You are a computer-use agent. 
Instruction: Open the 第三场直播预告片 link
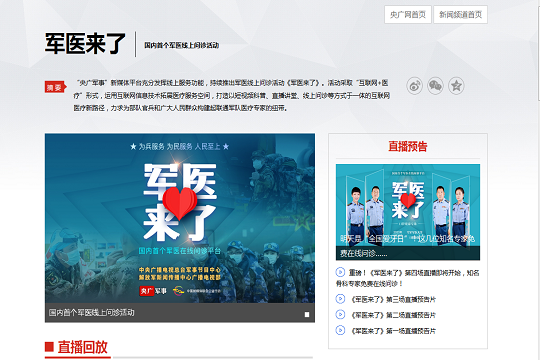[393, 299]
